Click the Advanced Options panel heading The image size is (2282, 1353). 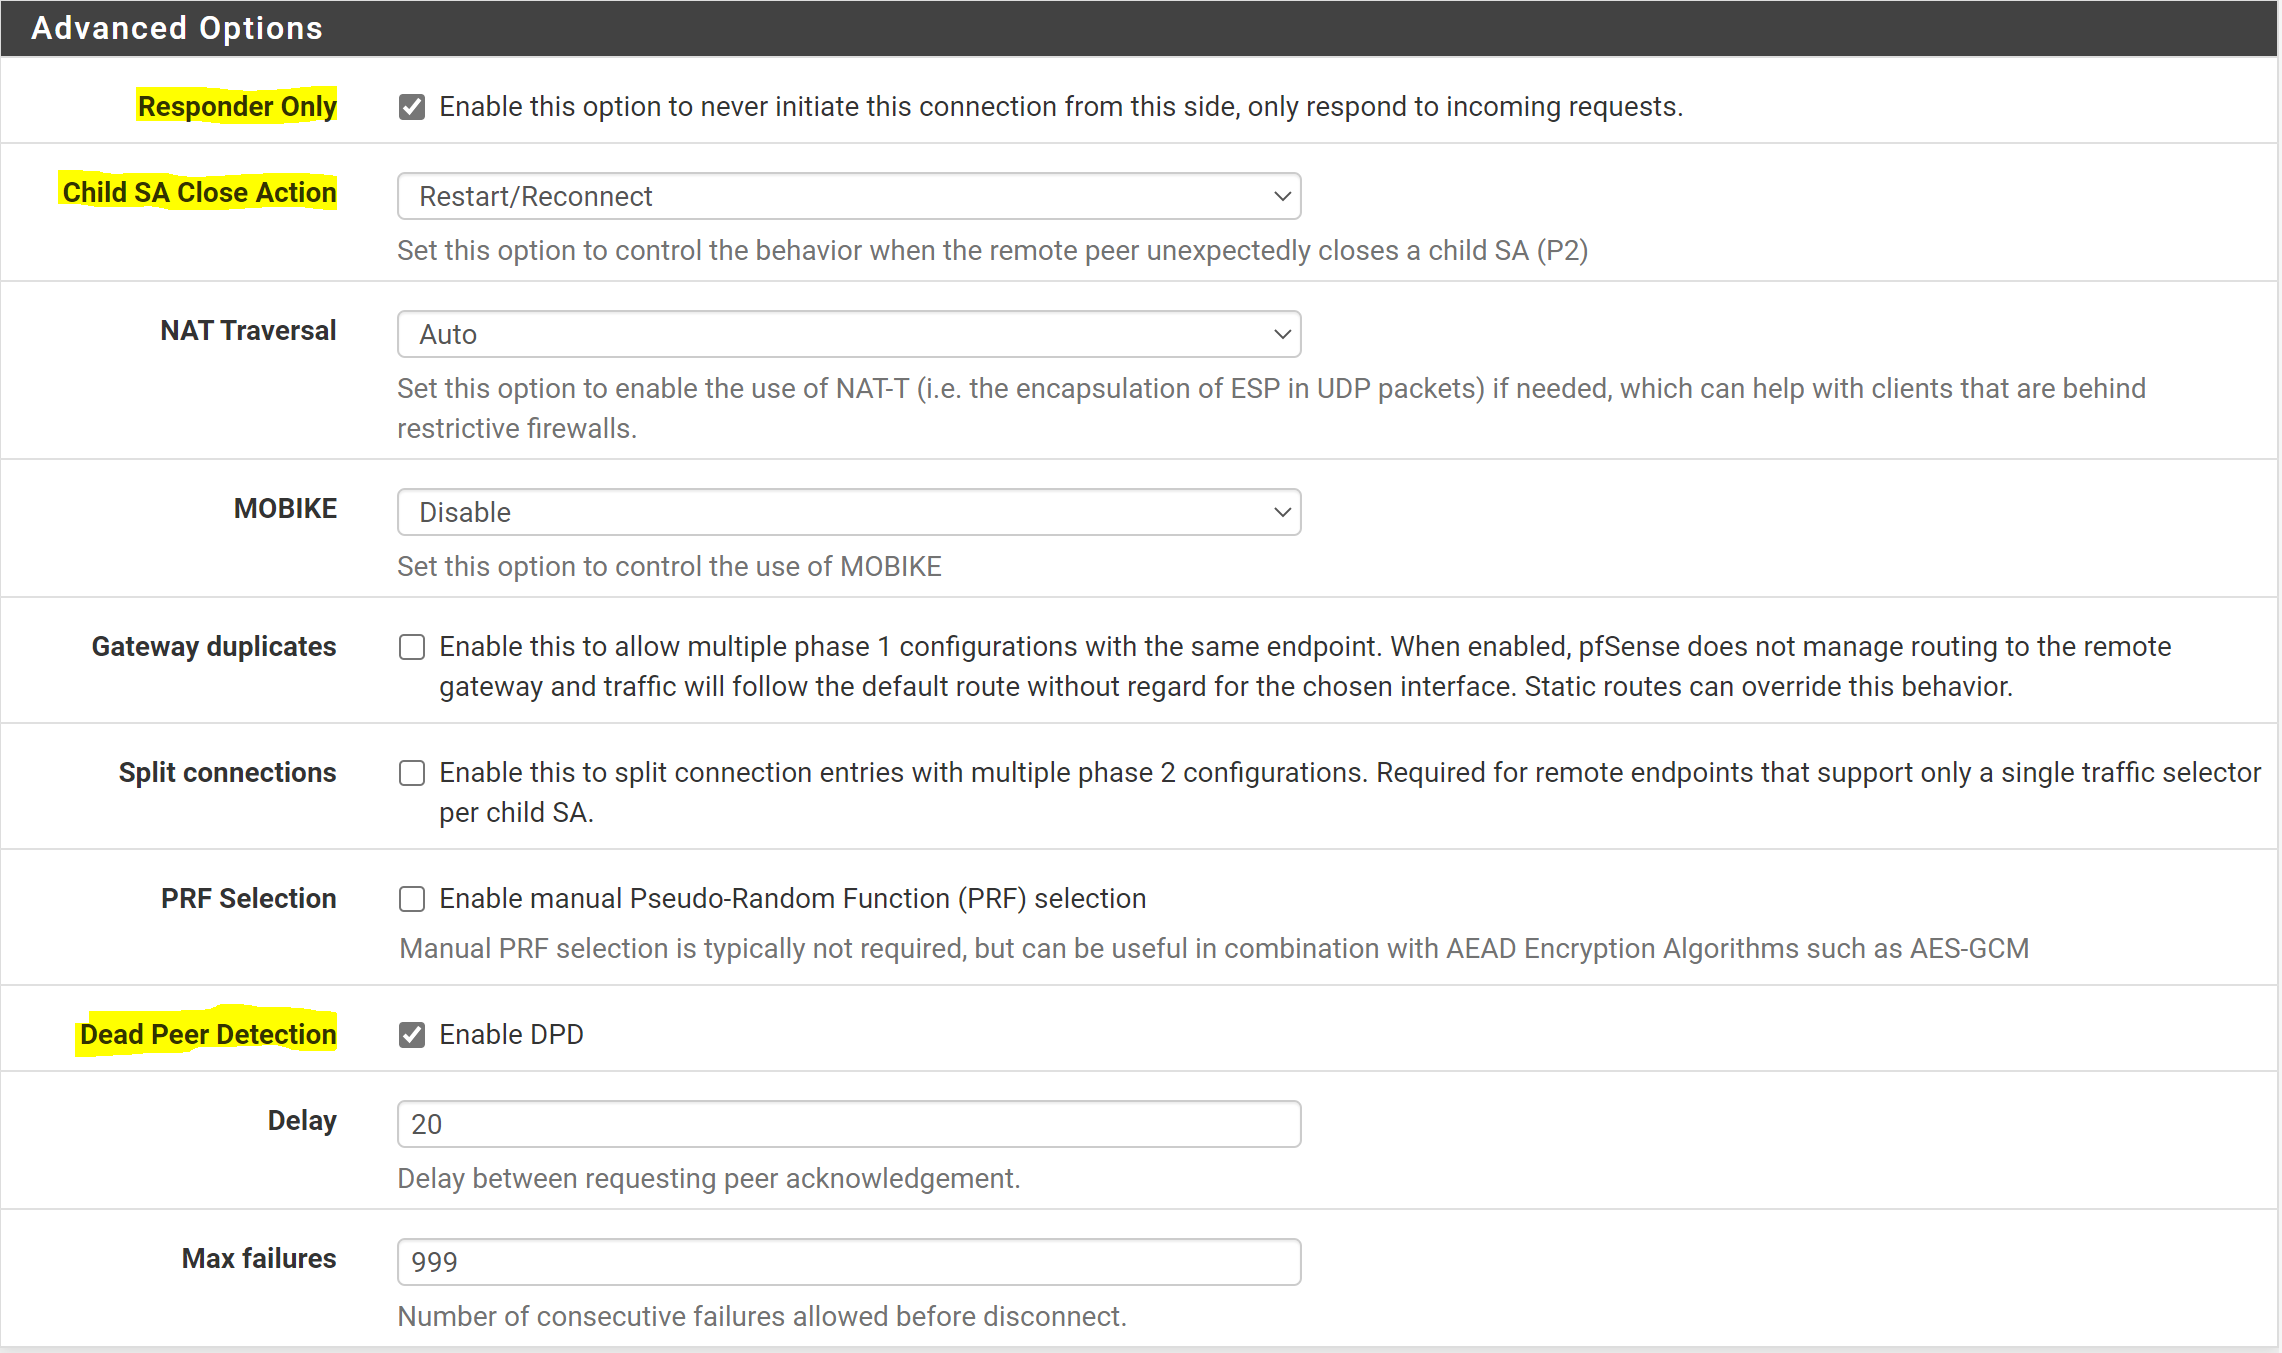(177, 28)
